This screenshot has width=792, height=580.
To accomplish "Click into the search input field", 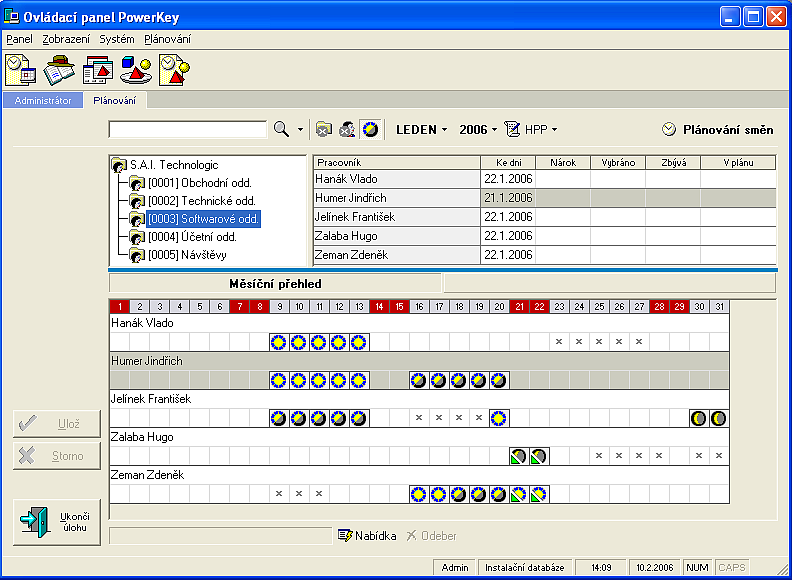I will 187,130.
